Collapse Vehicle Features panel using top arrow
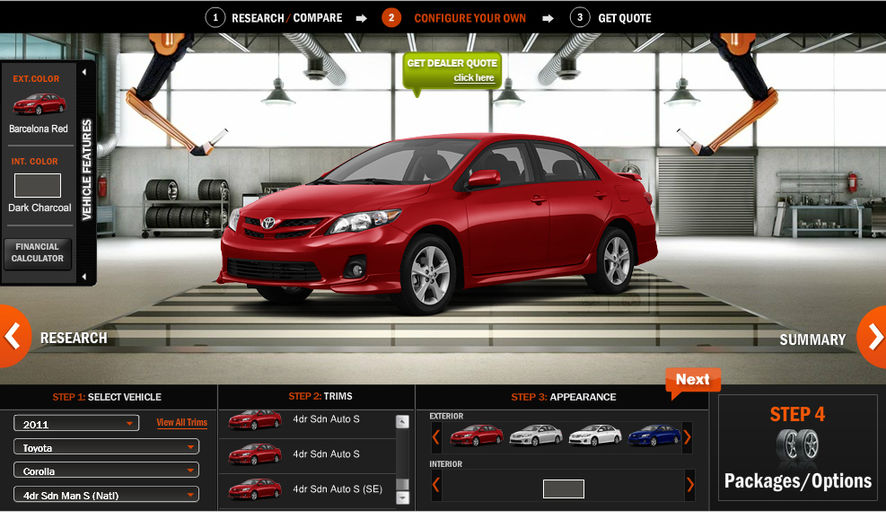 click(x=84, y=72)
